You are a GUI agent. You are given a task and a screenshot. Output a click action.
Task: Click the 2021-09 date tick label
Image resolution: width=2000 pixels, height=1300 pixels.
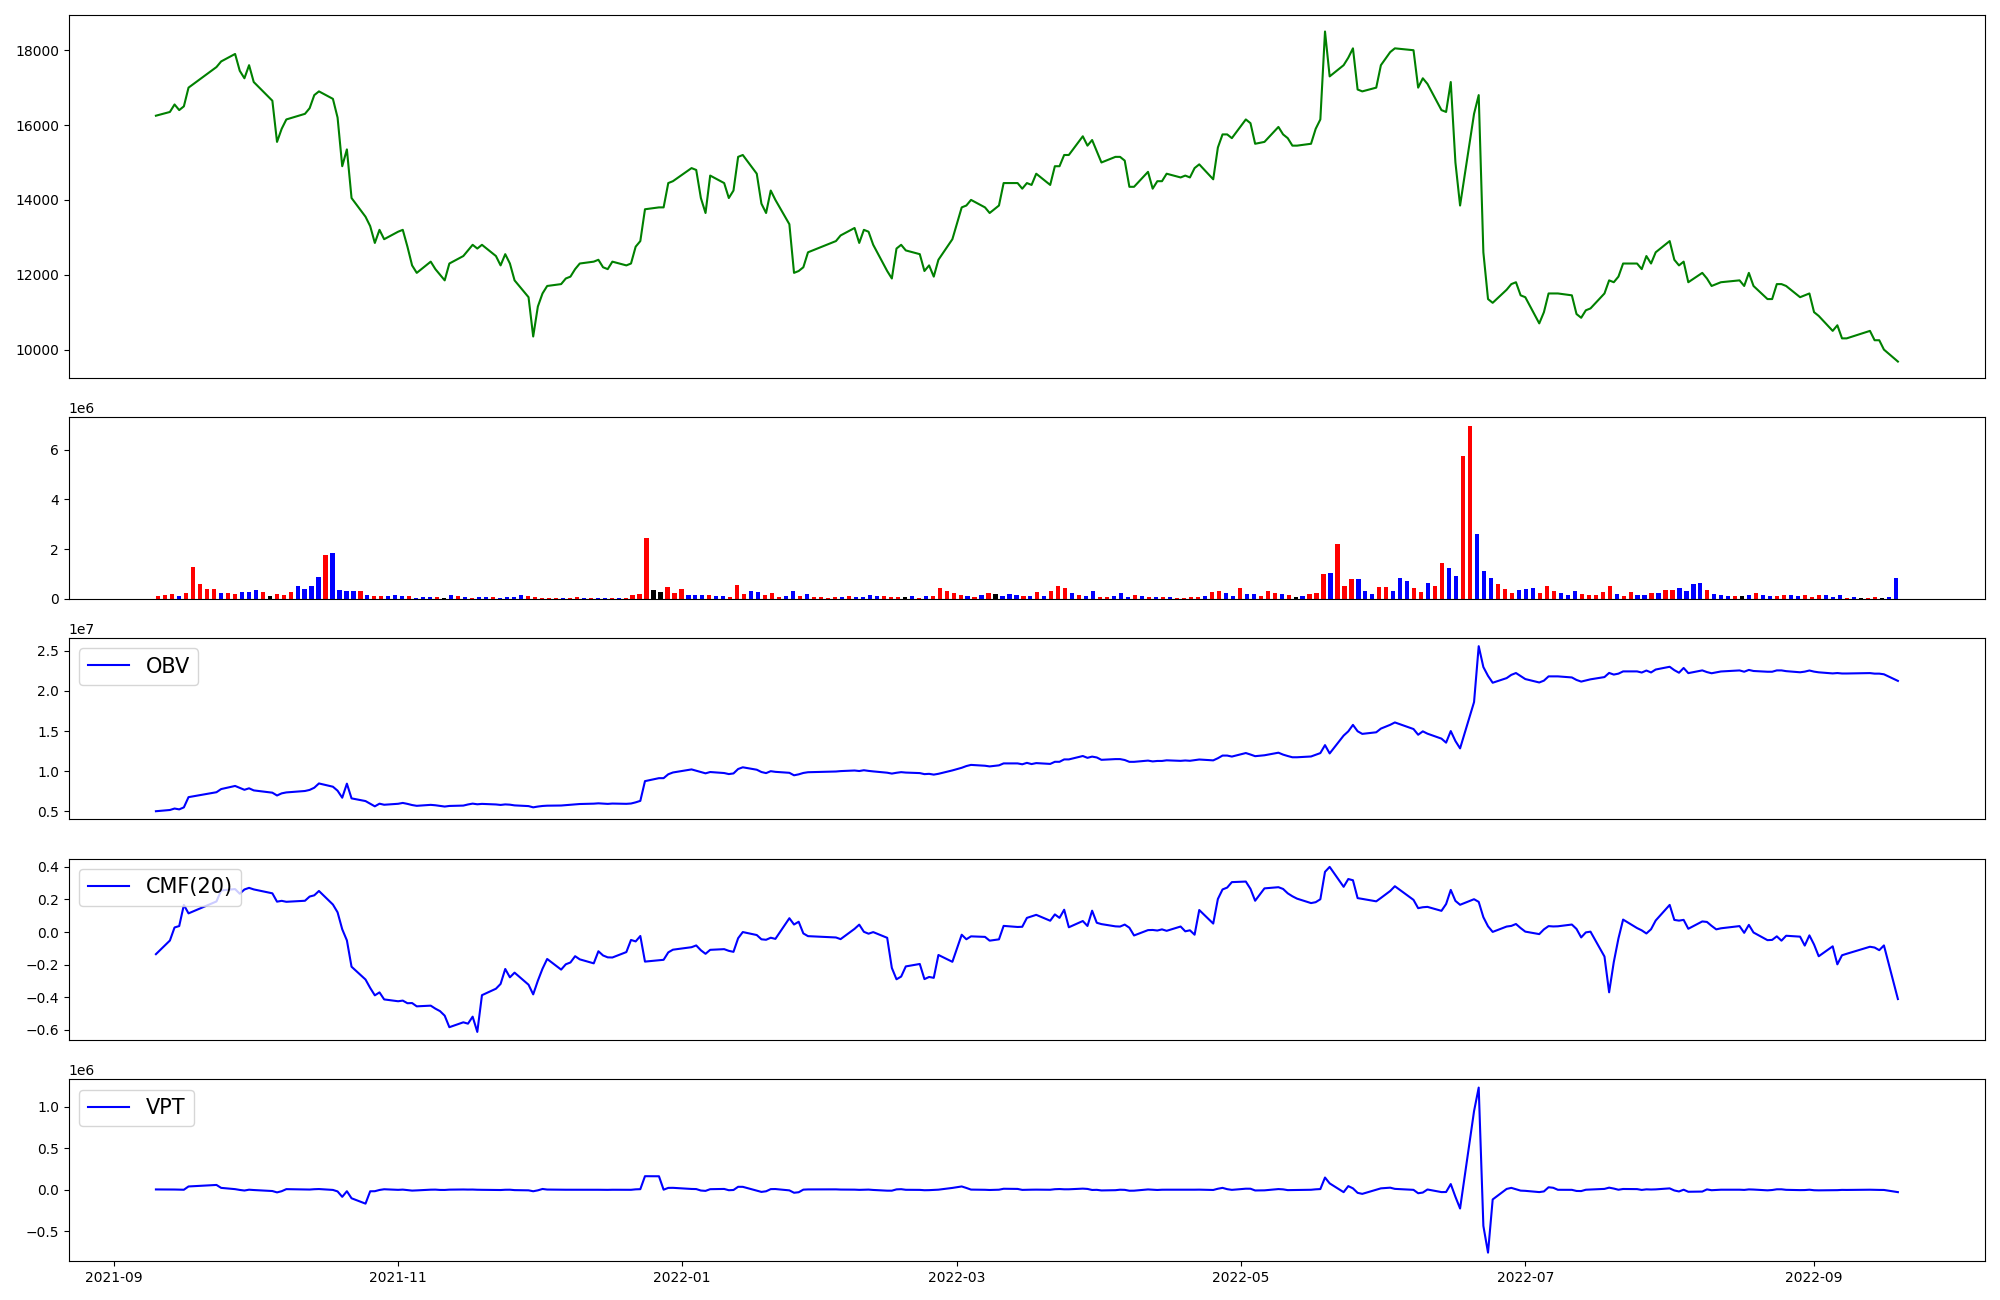click(114, 1276)
